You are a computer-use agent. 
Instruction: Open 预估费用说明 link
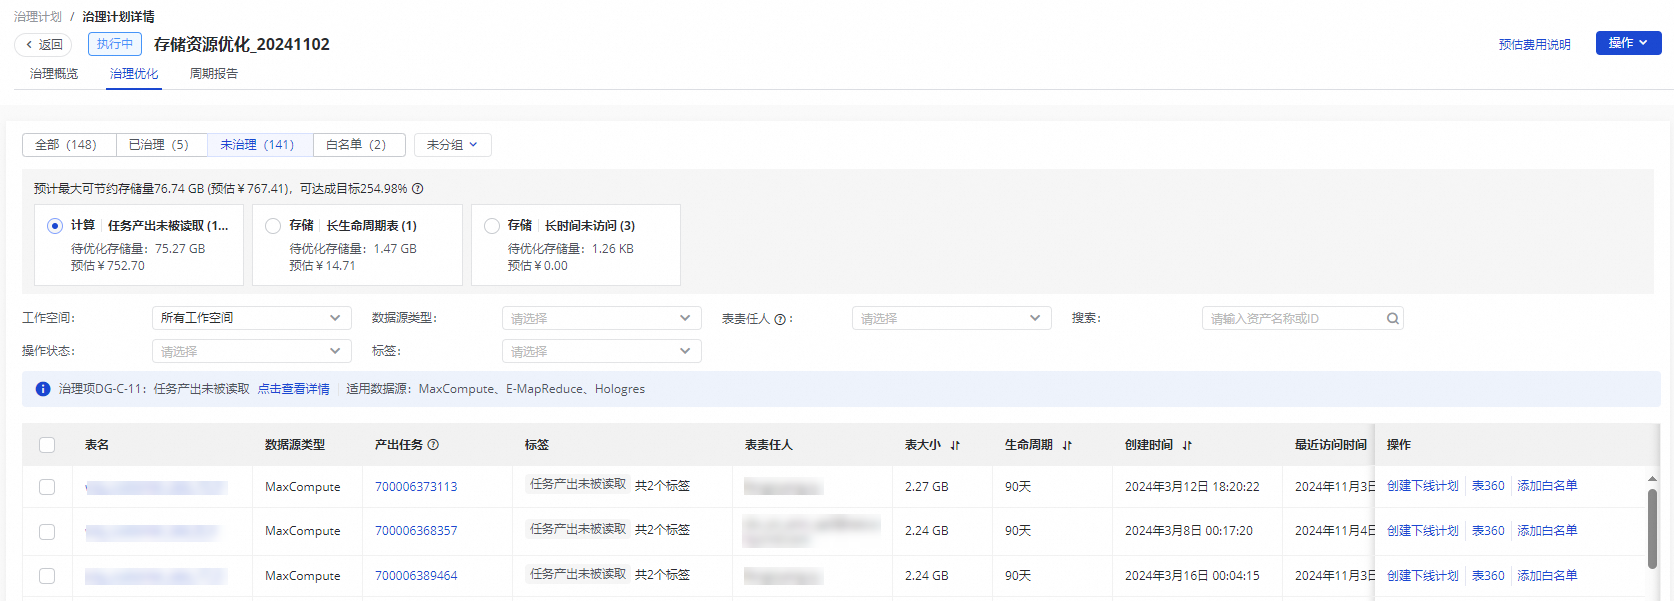[1534, 45]
